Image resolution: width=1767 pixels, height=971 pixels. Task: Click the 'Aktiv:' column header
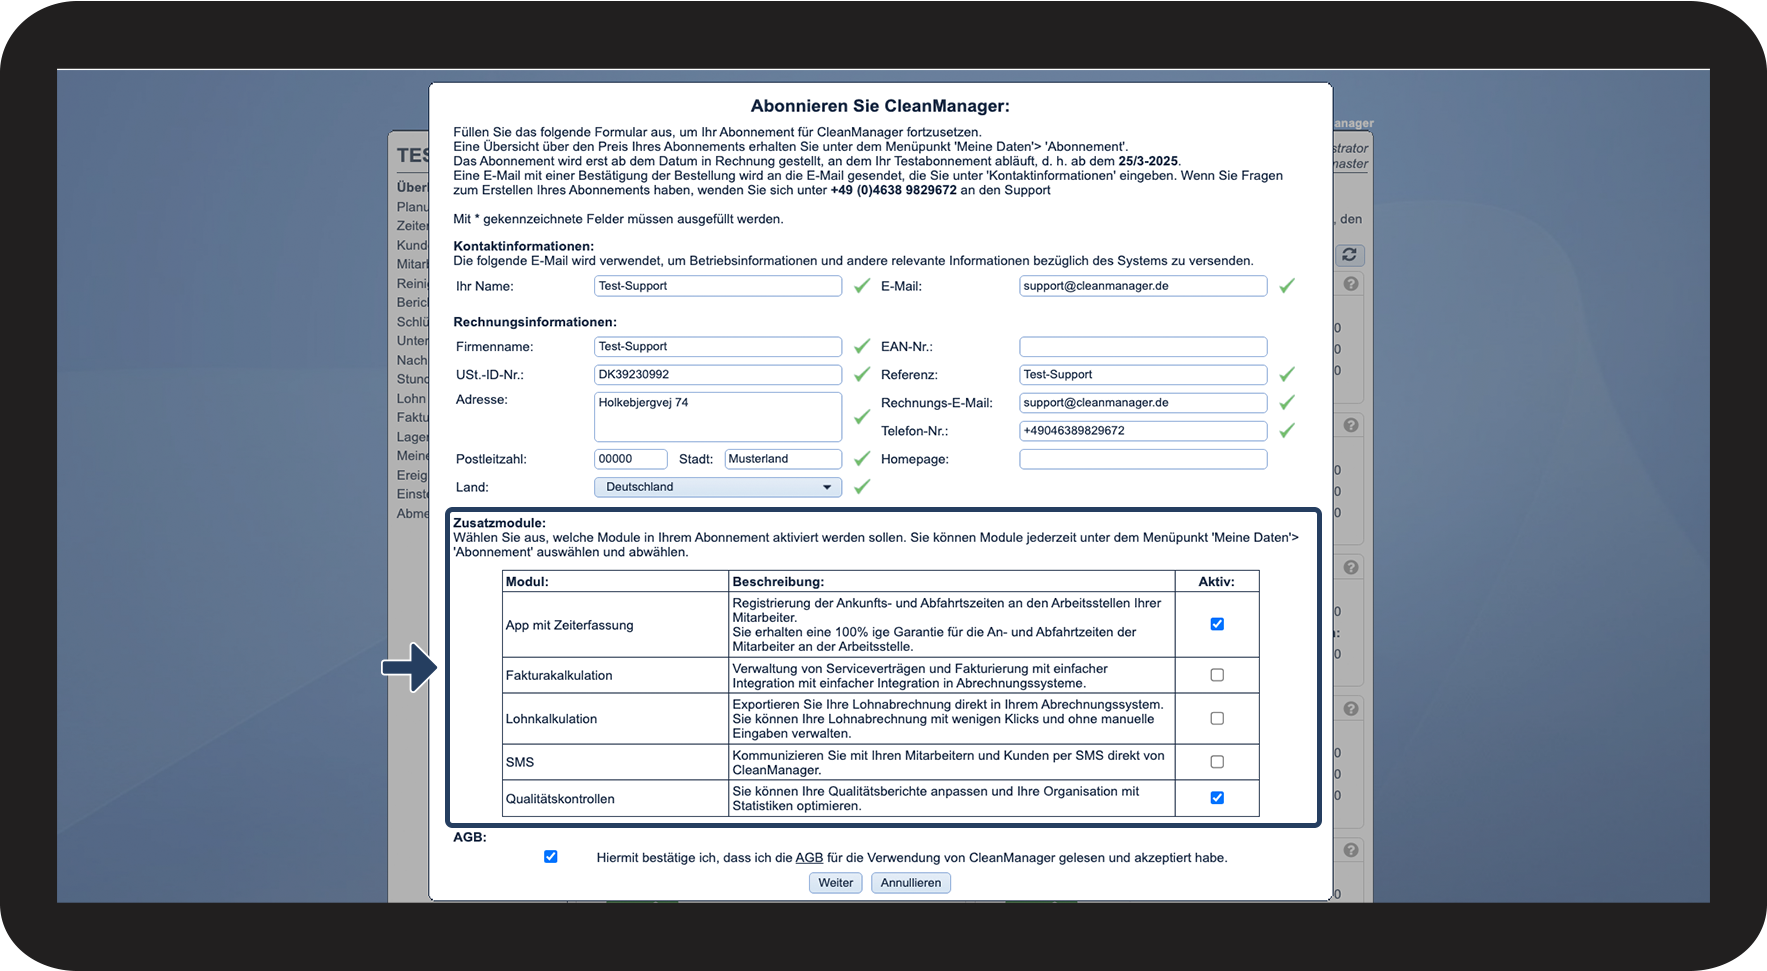tap(1217, 582)
